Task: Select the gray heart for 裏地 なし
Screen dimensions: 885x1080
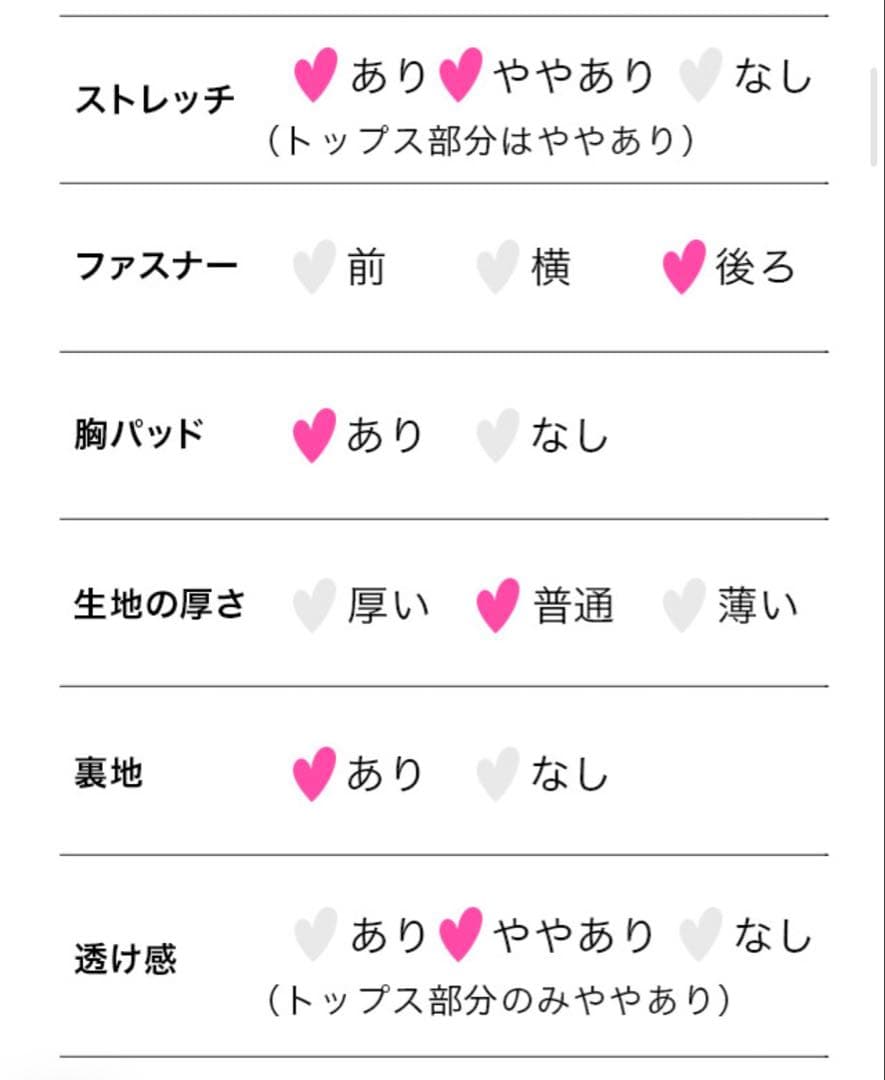Action: (x=497, y=775)
